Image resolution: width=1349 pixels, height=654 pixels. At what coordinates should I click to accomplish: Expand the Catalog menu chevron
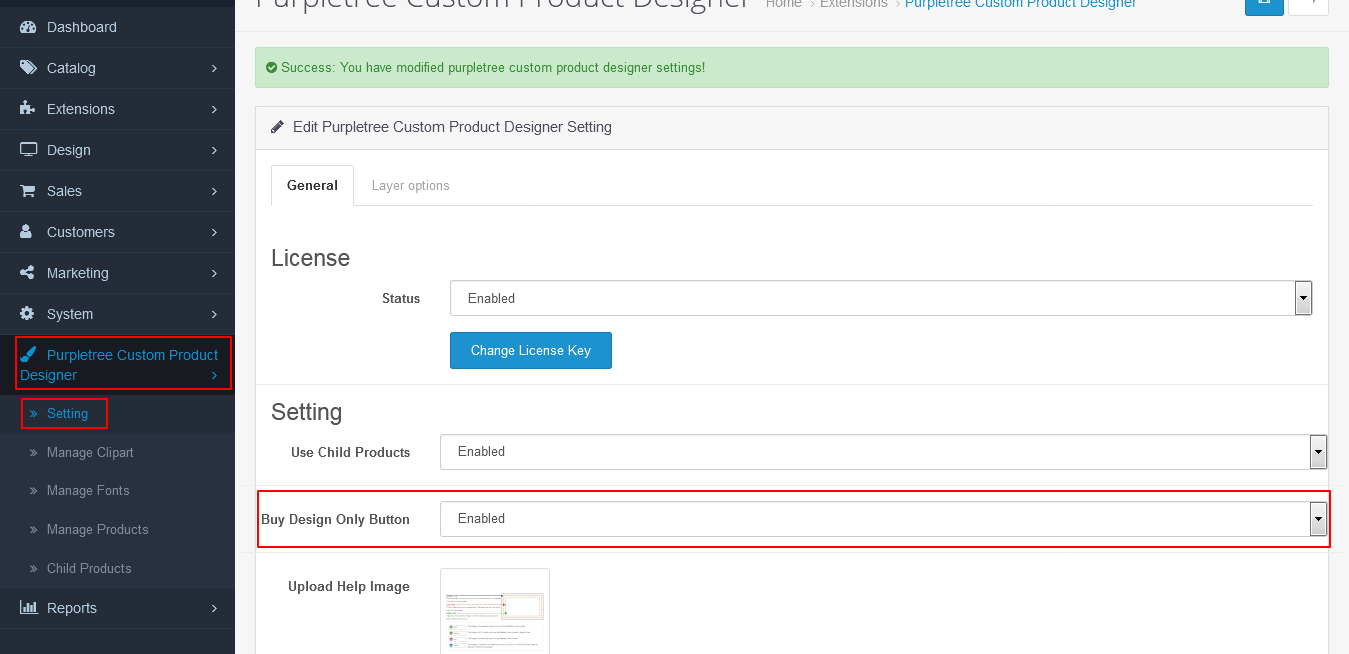[214, 68]
